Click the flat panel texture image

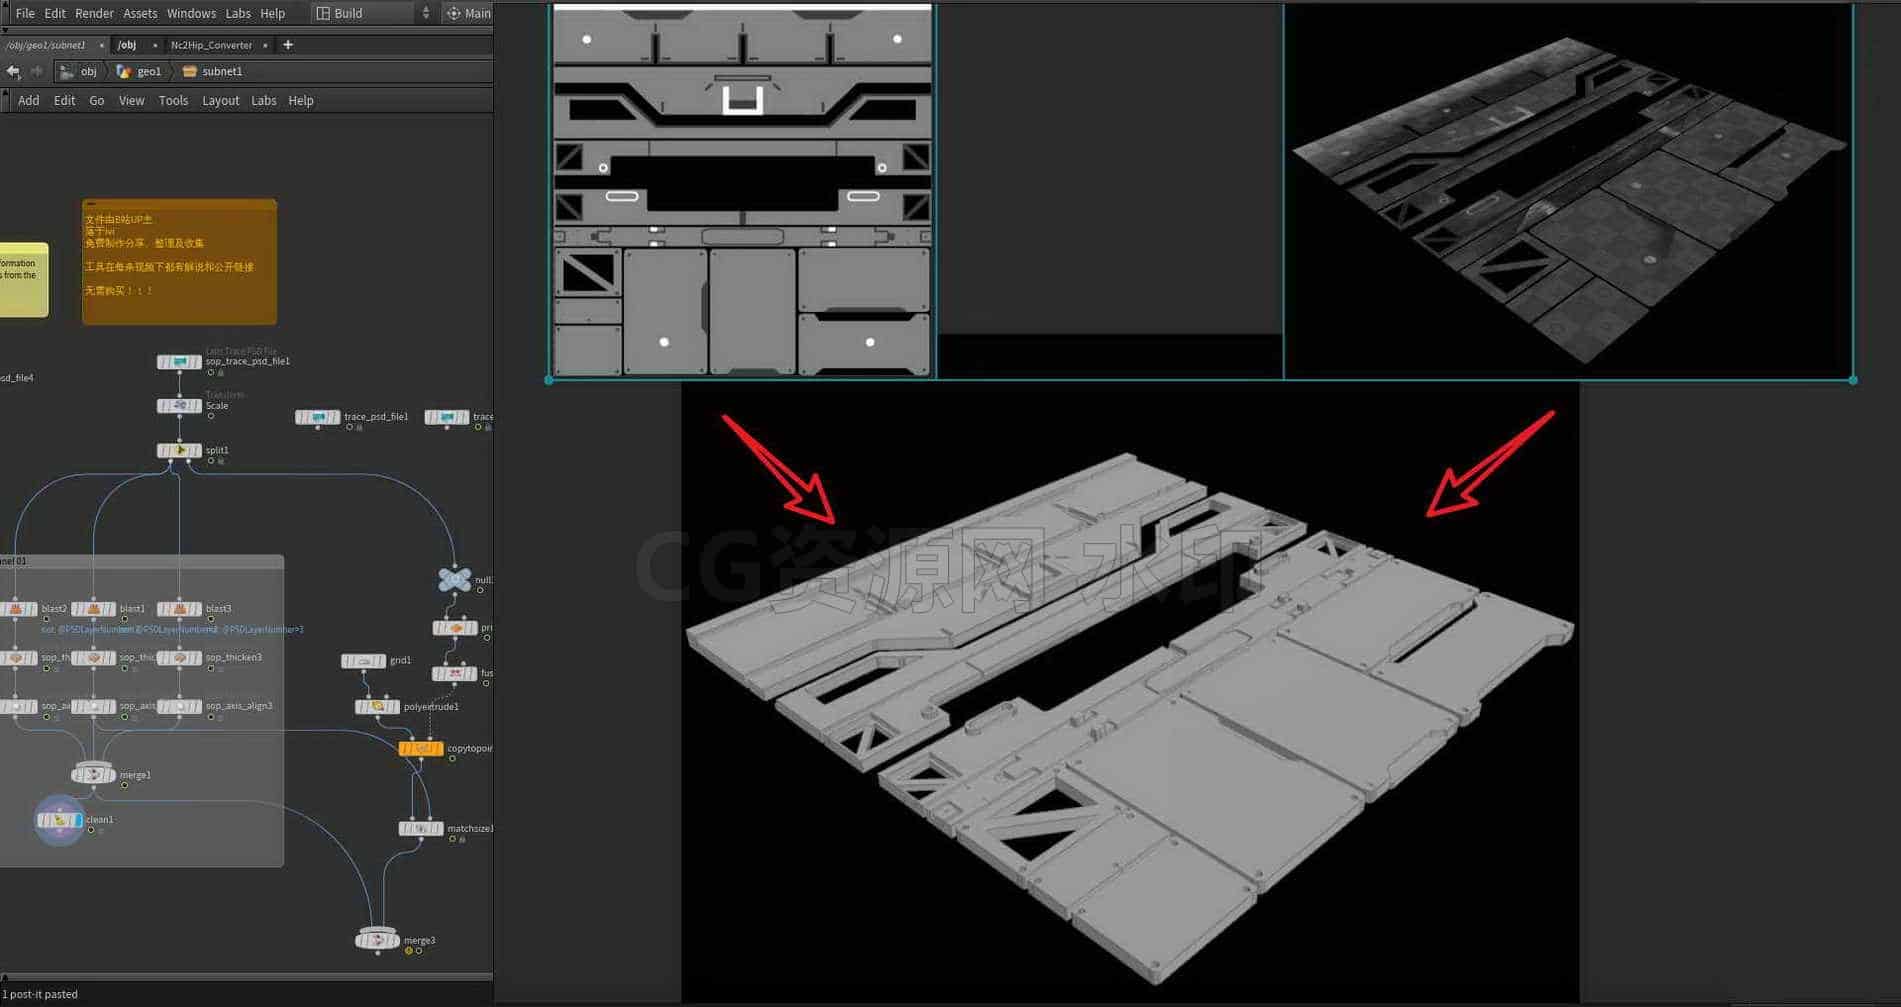tap(742, 190)
